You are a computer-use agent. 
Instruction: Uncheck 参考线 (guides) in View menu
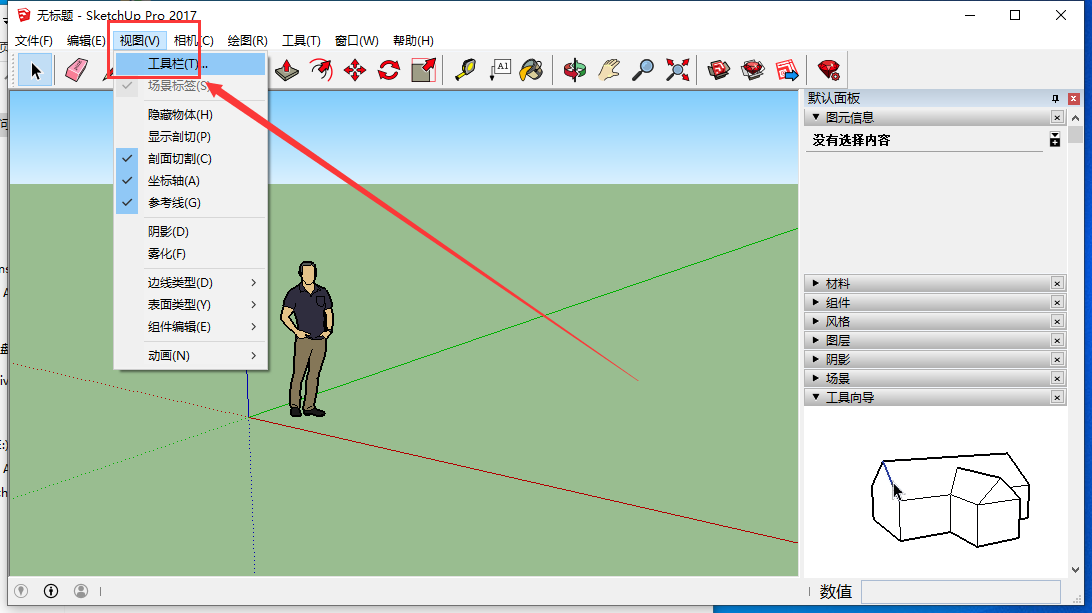[174, 203]
